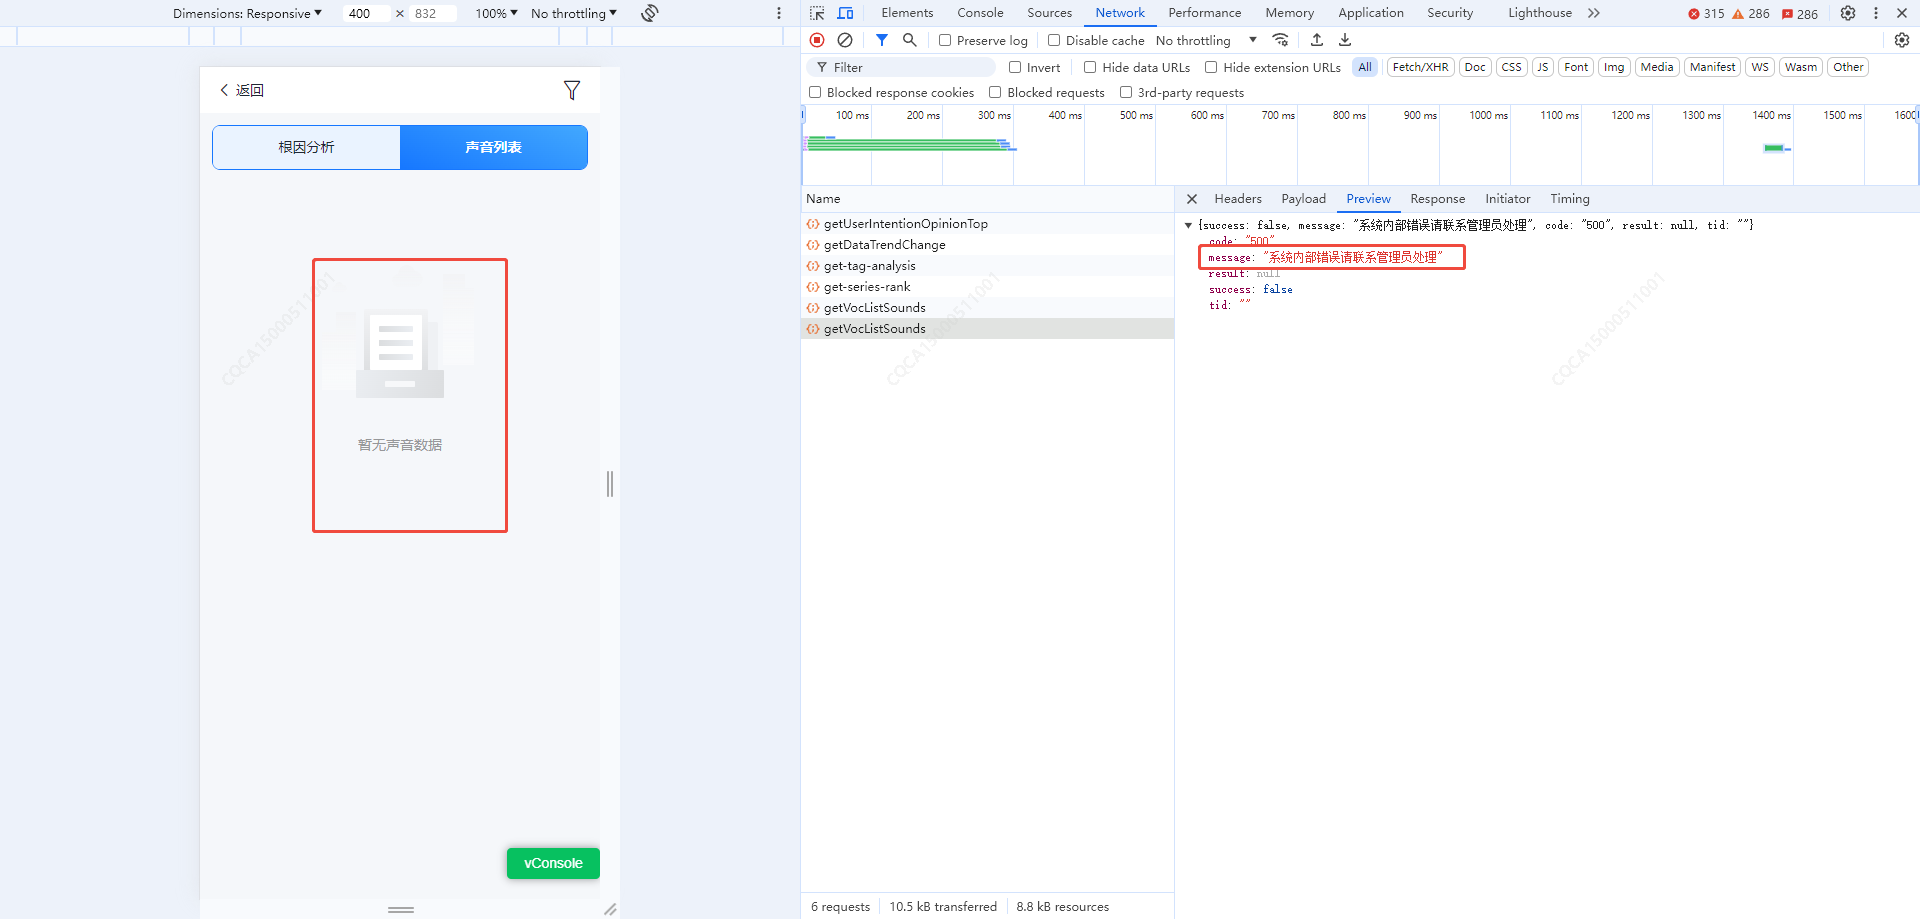Enable the Preserve log checkbox
This screenshot has height=919, width=1920.
tap(945, 40)
